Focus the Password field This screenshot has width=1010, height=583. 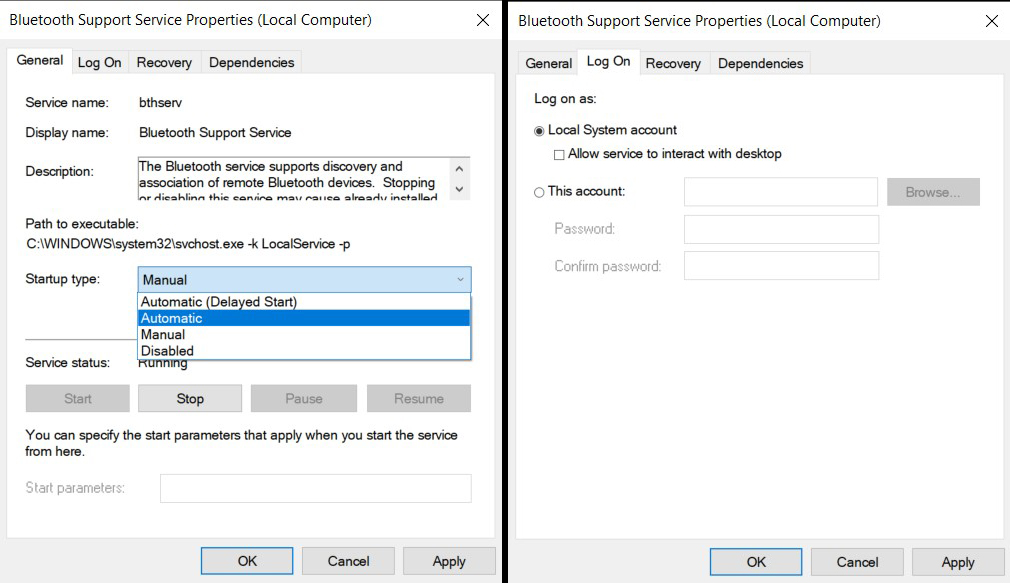[x=781, y=229]
